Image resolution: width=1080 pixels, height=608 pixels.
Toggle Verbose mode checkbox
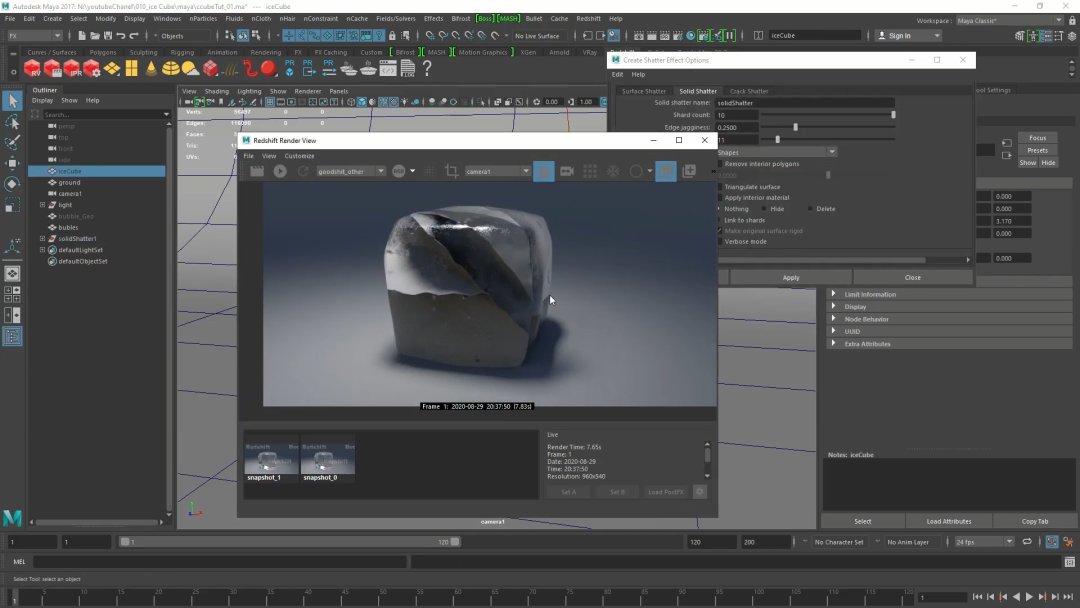(x=721, y=241)
